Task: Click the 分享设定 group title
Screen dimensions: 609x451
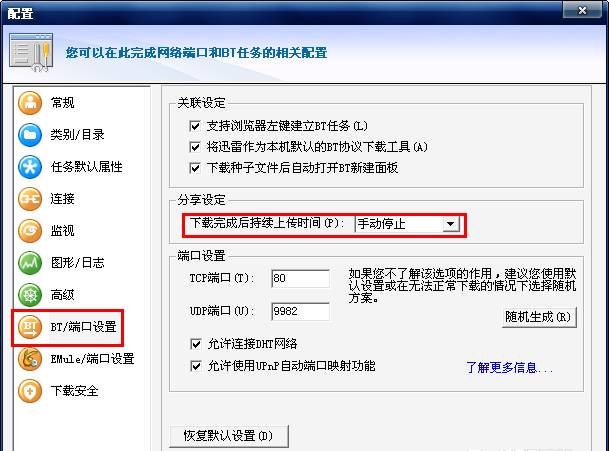Action: pyautogui.click(x=202, y=200)
